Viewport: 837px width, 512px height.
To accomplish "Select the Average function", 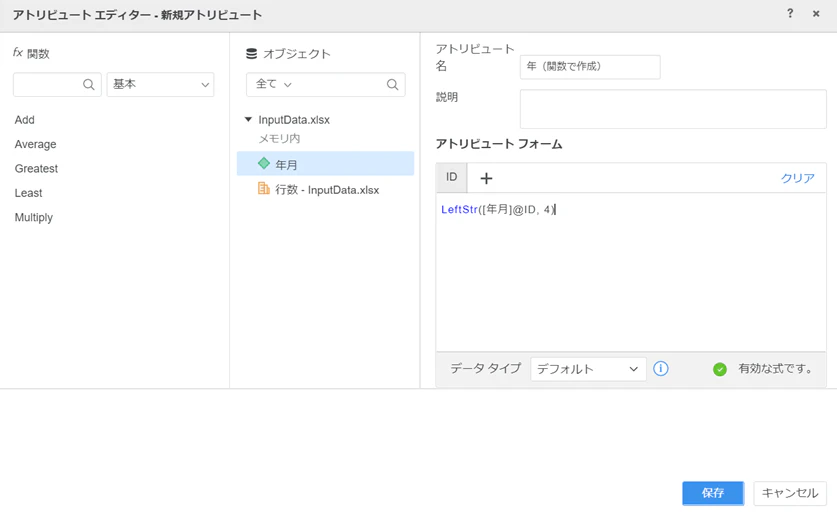I will tap(35, 144).
